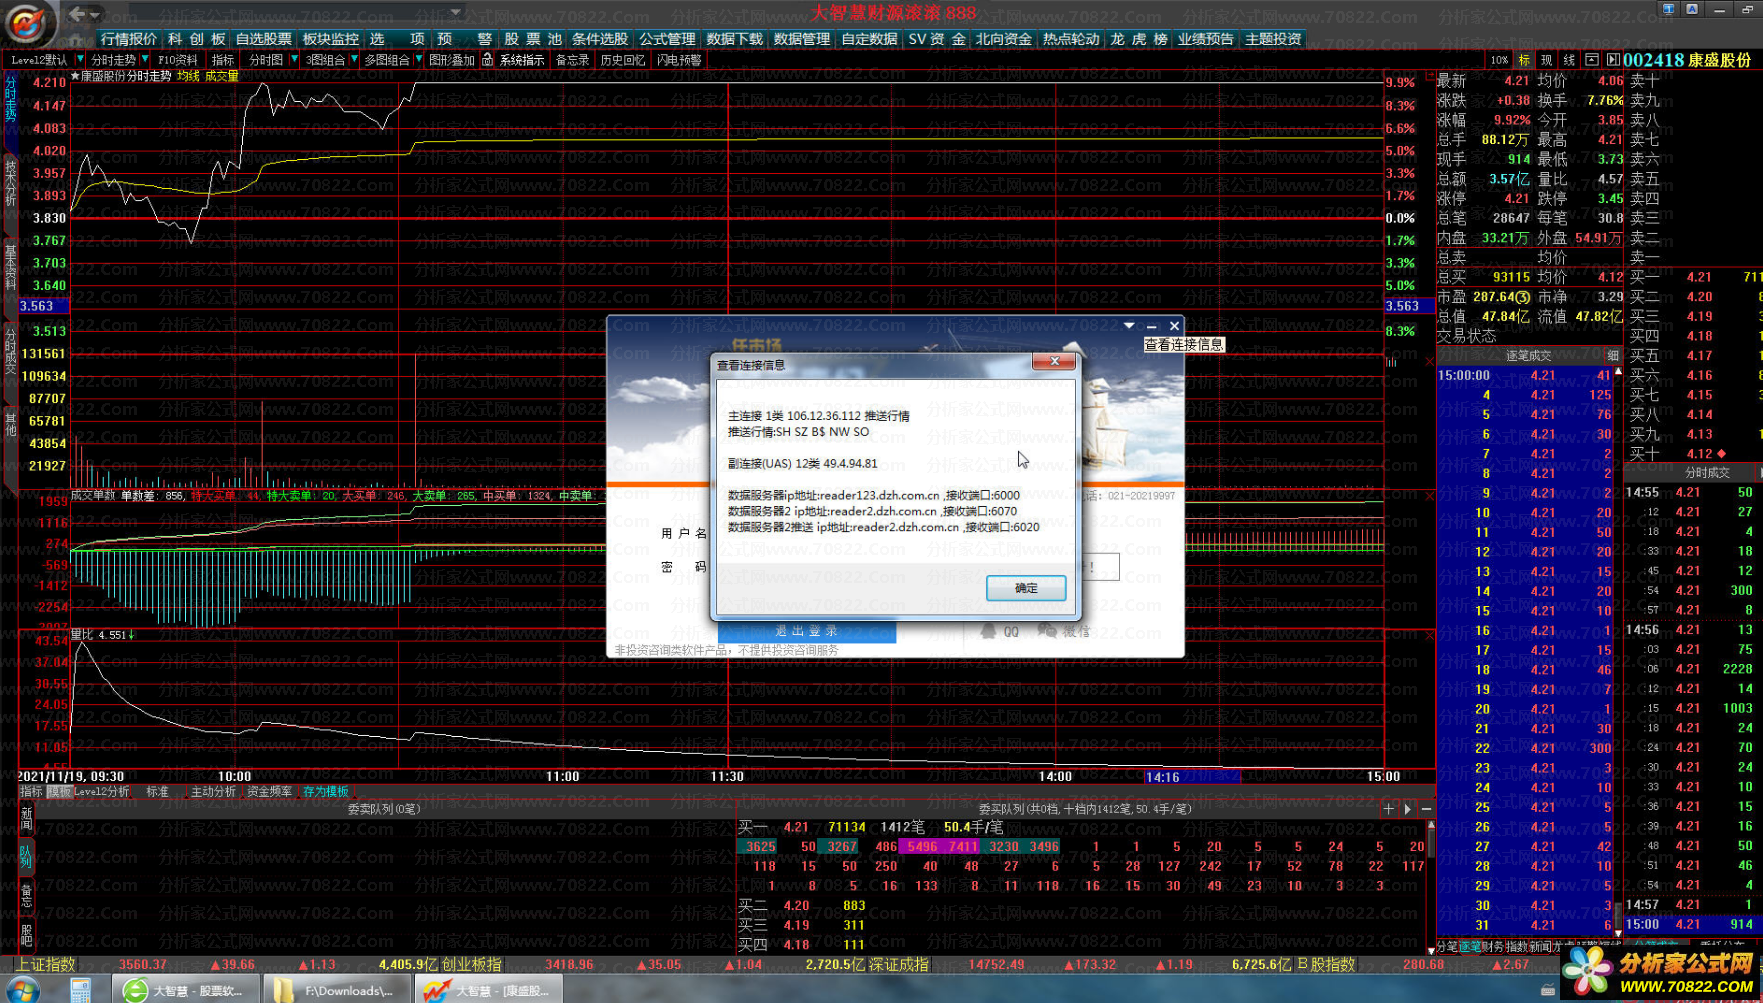This screenshot has height=1003, width=1763.
Task: Click the login window dropdown triangle icon
Action: (x=1129, y=326)
